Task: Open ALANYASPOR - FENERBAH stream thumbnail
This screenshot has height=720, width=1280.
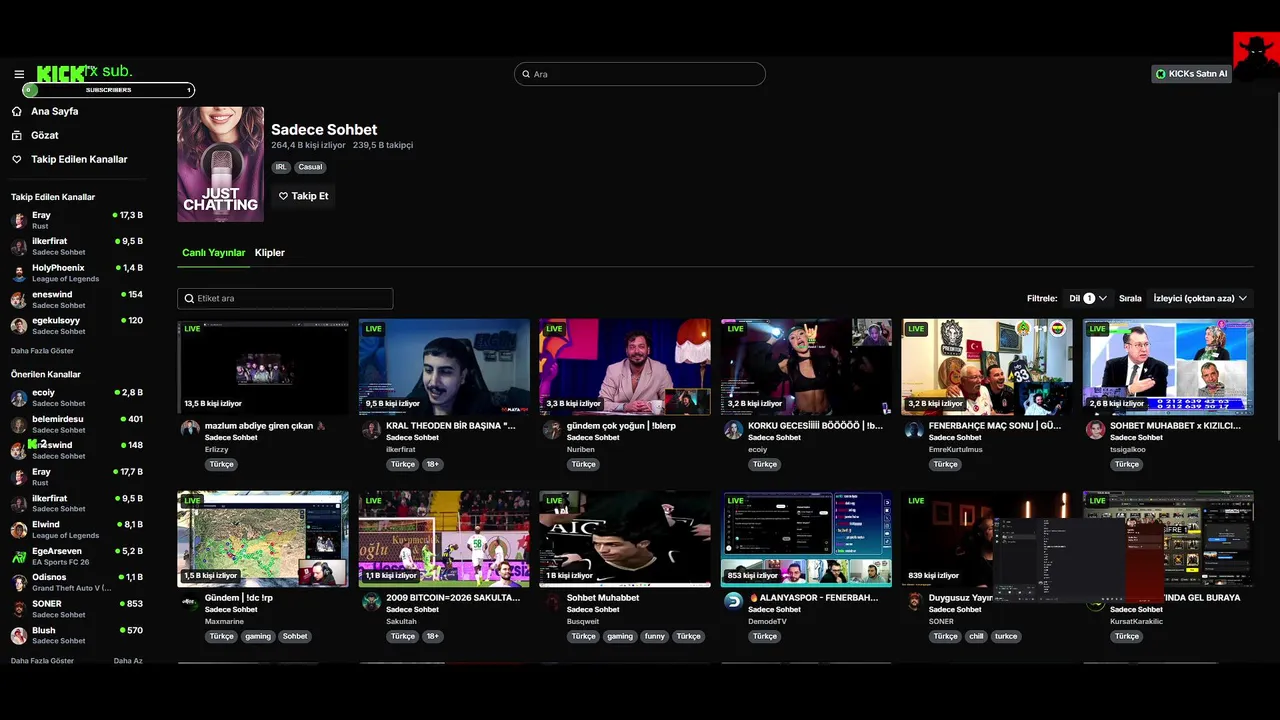Action: pos(807,539)
